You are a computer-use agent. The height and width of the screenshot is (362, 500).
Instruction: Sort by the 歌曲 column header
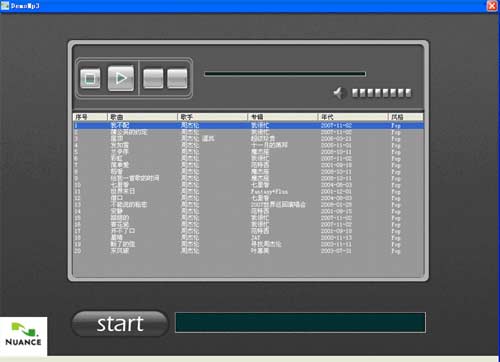[x=142, y=117]
